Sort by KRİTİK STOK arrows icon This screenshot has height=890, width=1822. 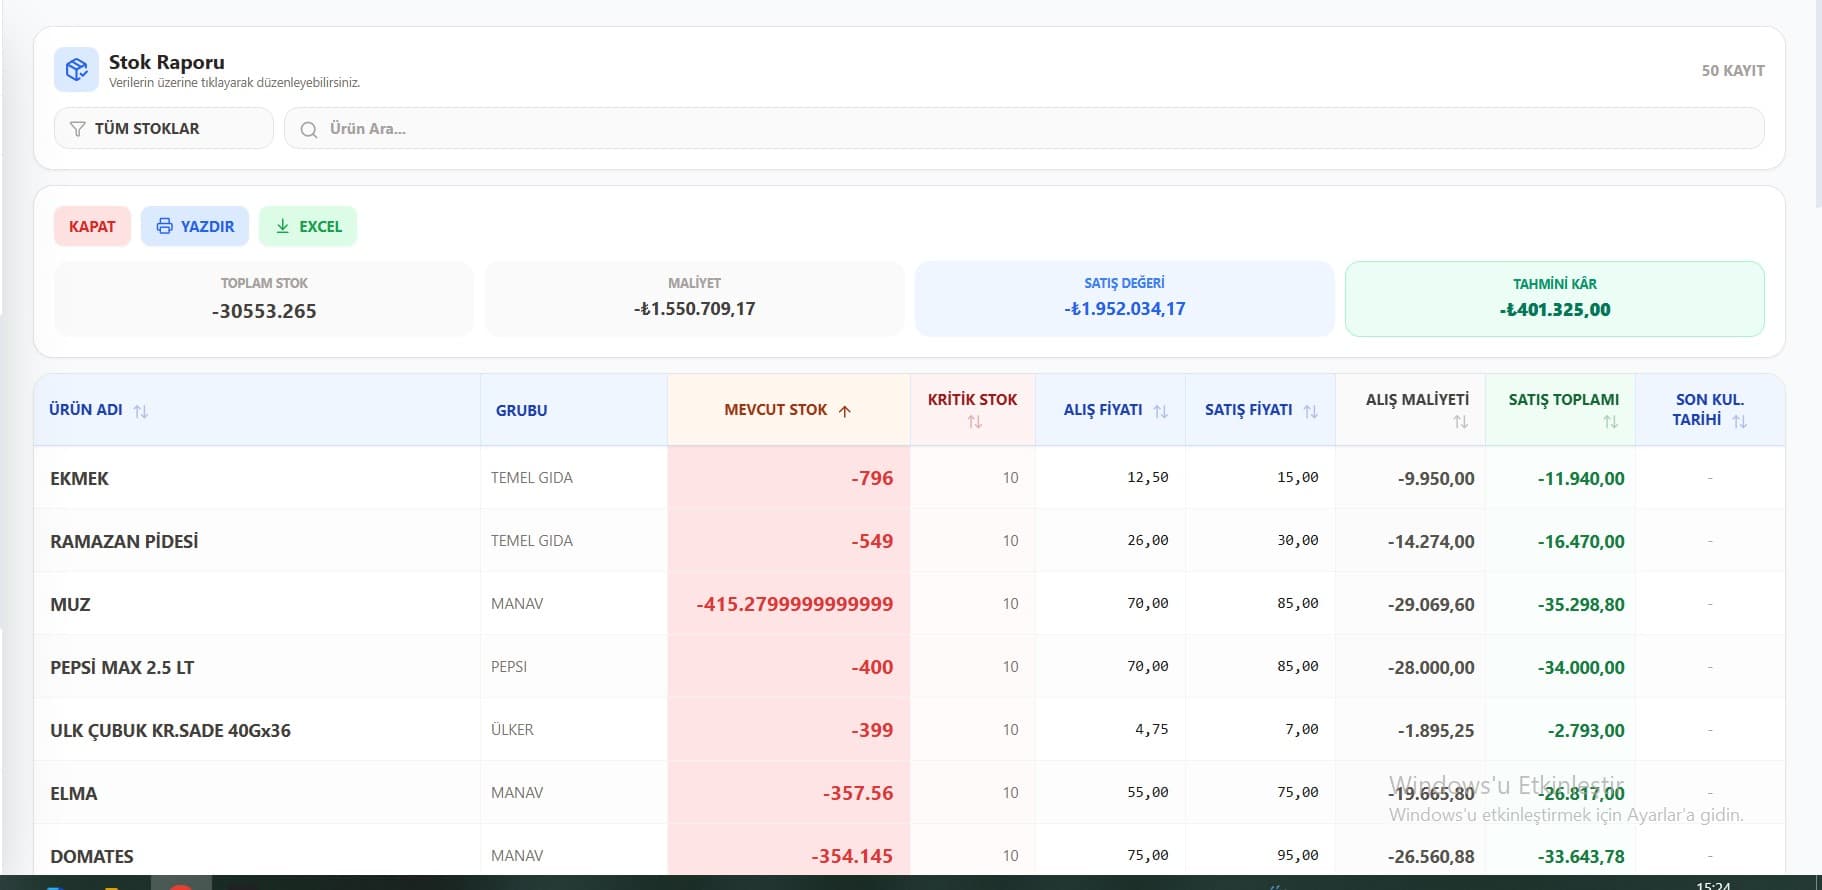[x=974, y=422]
